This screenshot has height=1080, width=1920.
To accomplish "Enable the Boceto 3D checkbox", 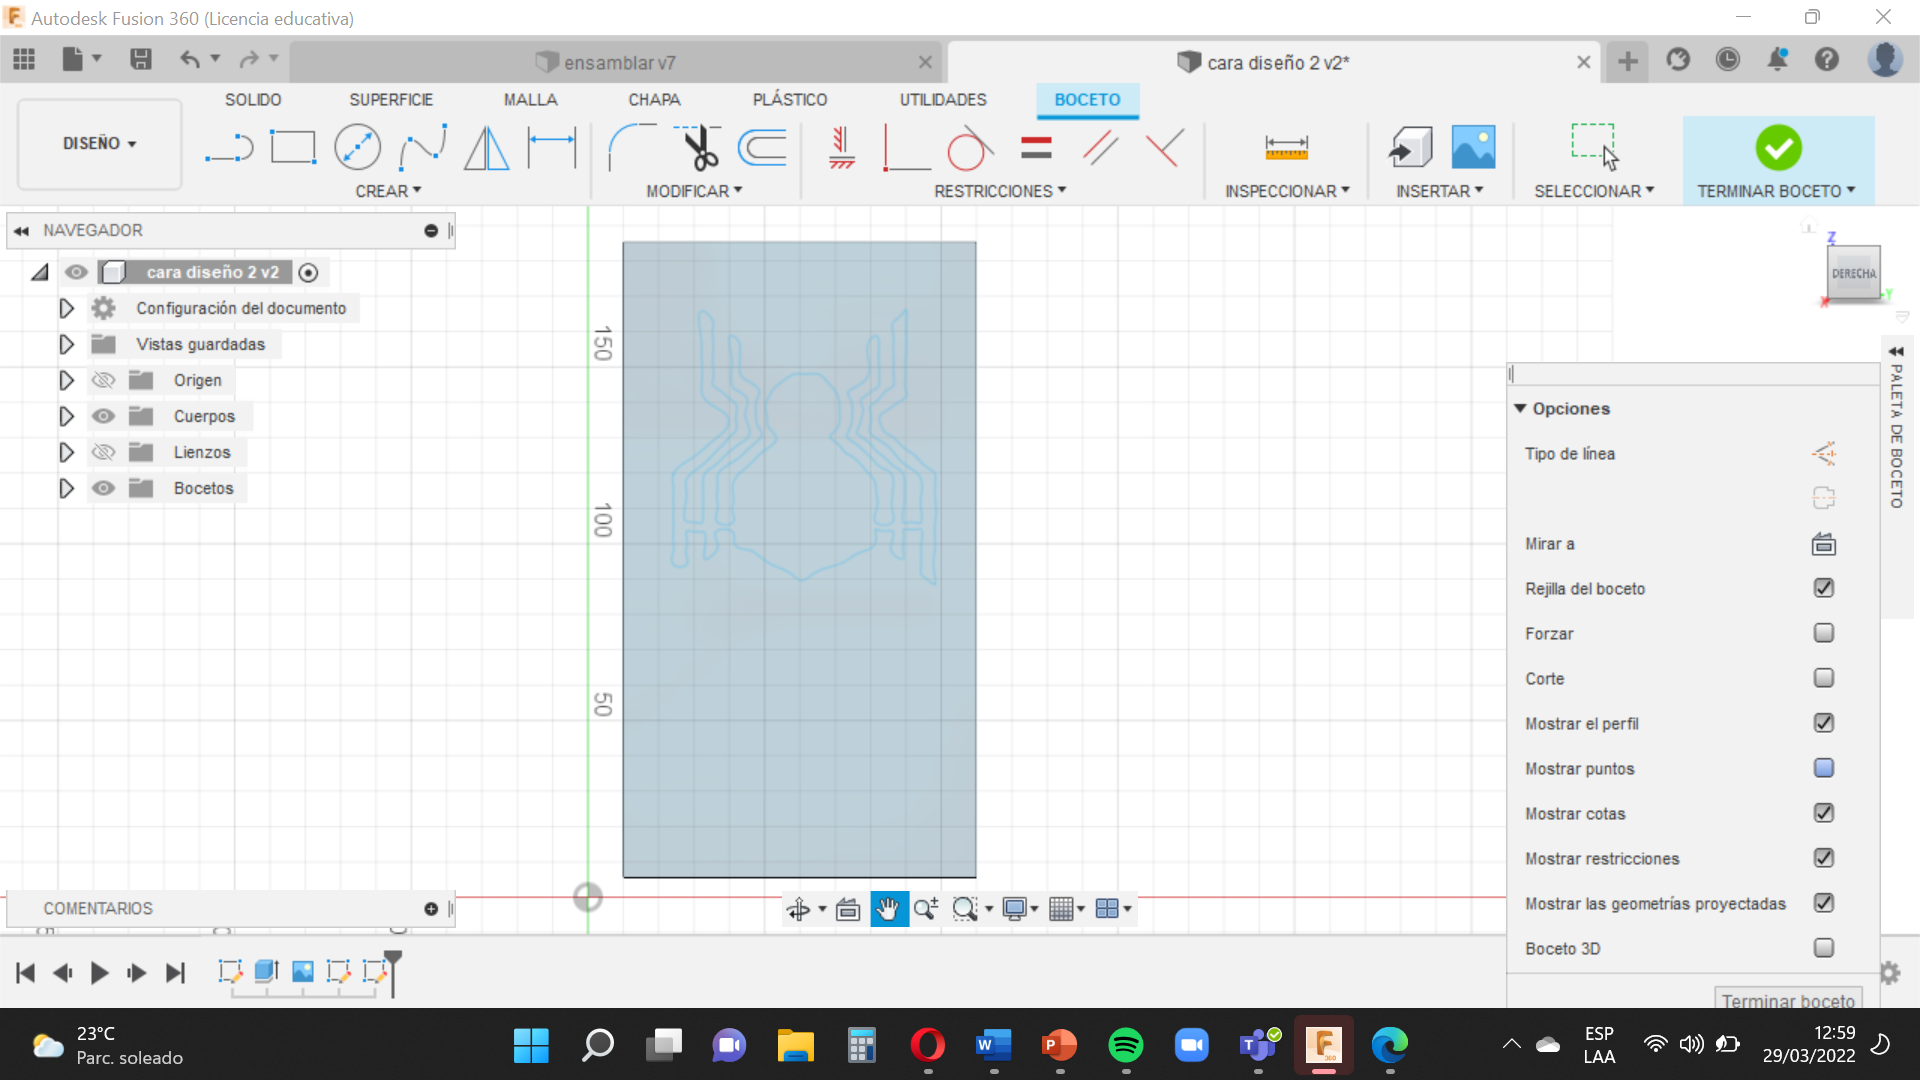I will tap(1823, 948).
